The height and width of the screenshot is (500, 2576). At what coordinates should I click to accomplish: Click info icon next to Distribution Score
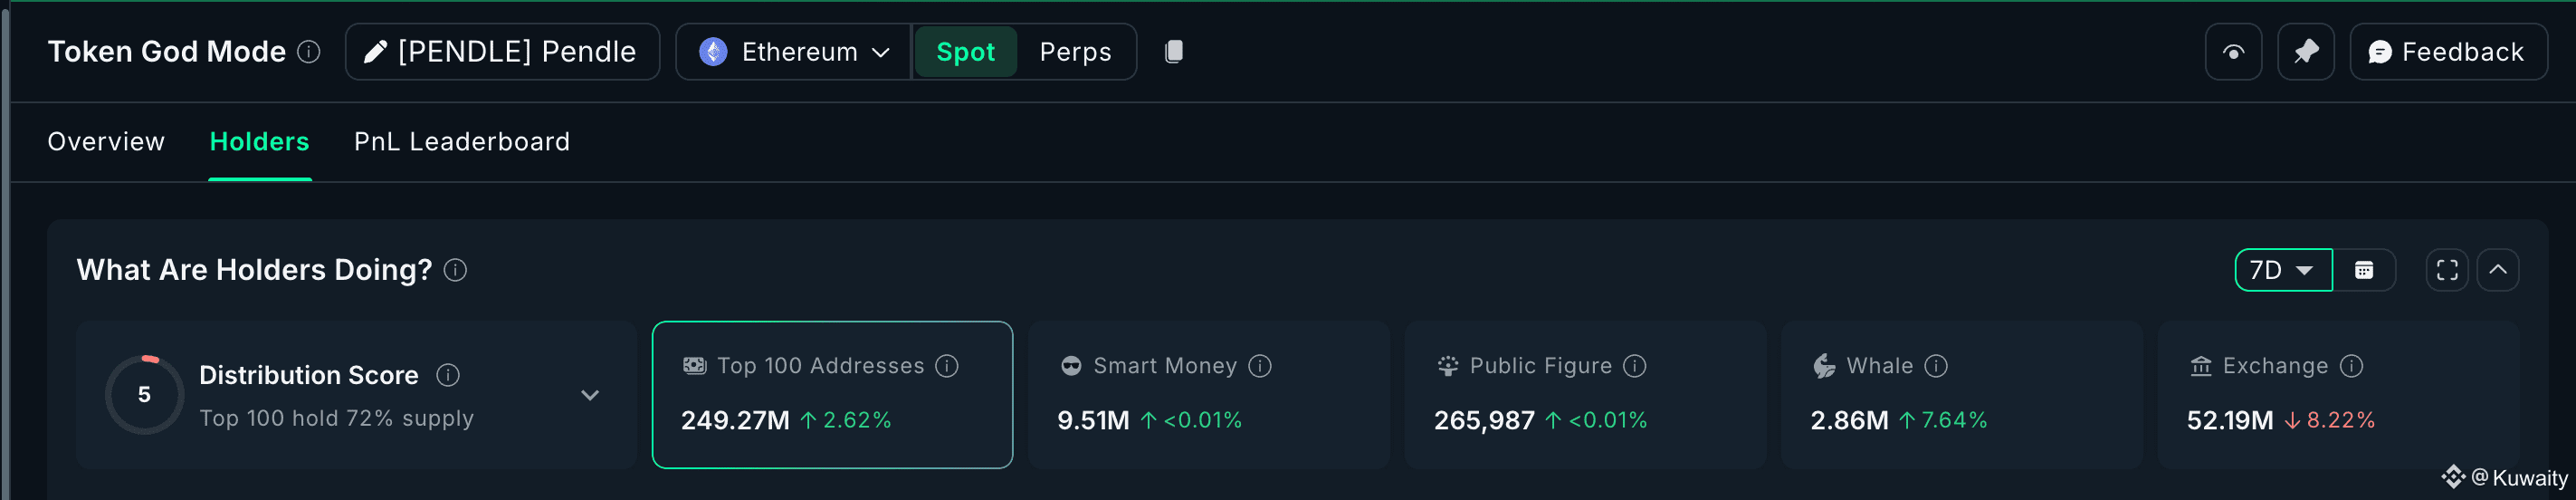448,375
